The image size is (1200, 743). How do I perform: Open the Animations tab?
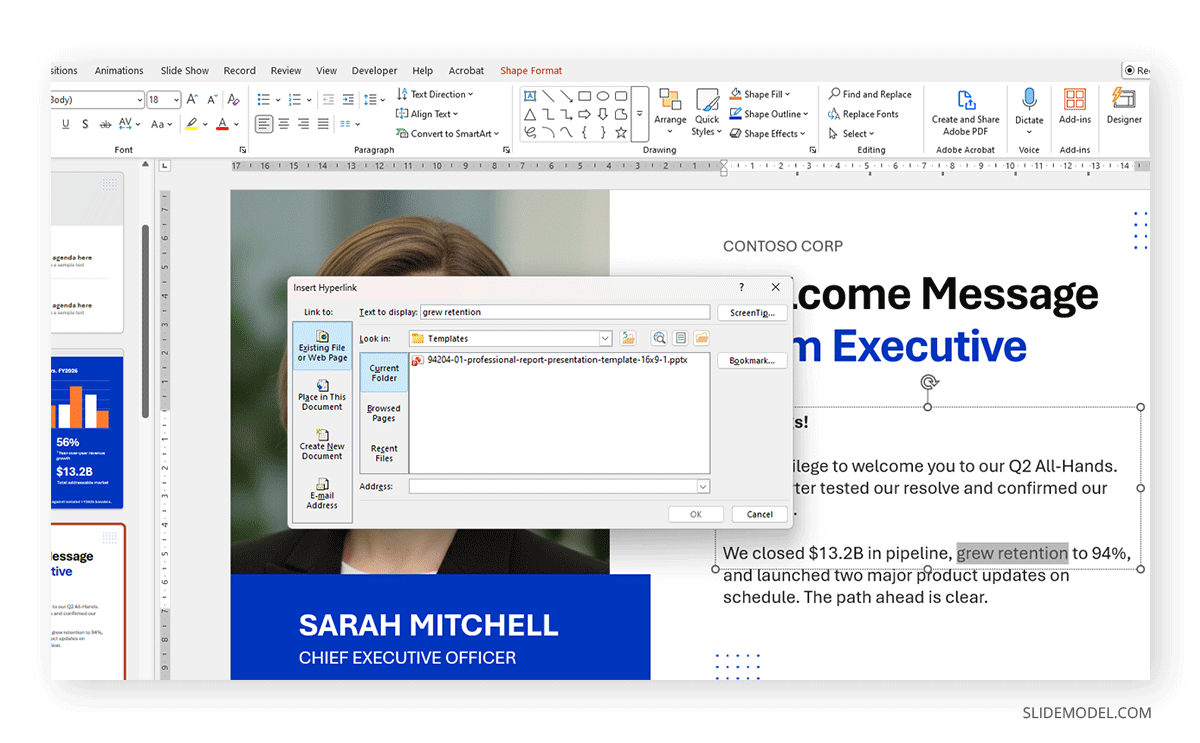[119, 71]
